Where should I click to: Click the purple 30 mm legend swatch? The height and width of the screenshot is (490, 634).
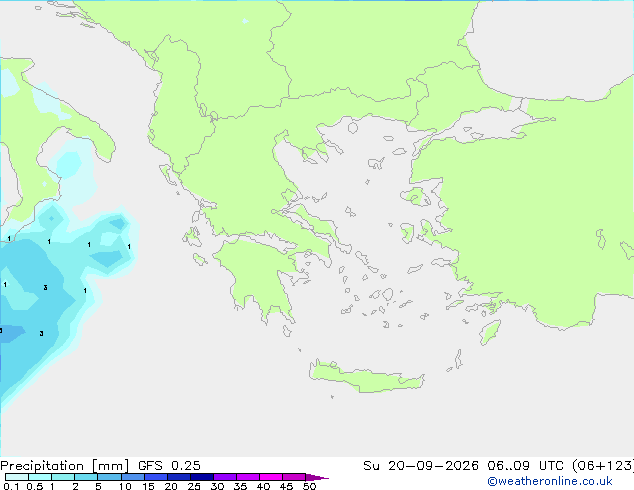[225, 477]
